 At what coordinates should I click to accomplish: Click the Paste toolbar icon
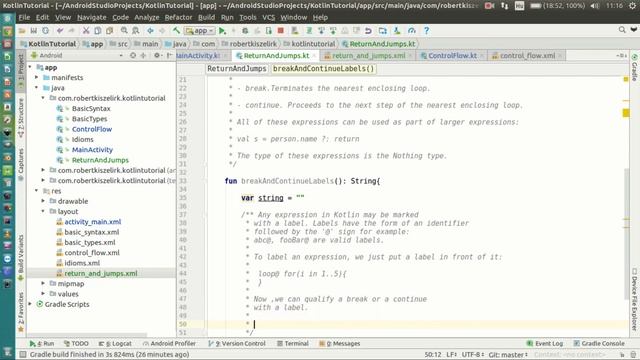coord(109,31)
